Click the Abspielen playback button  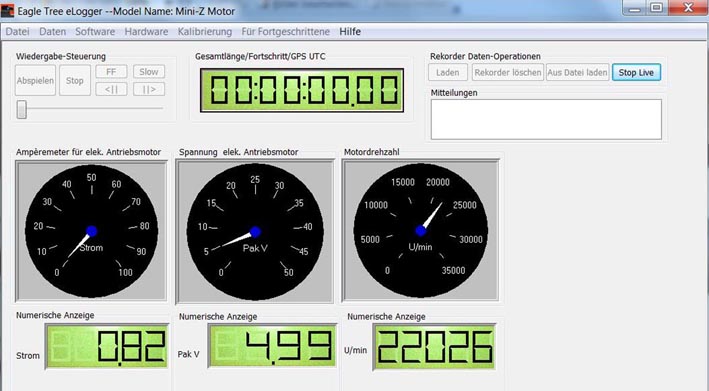coord(35,80)
